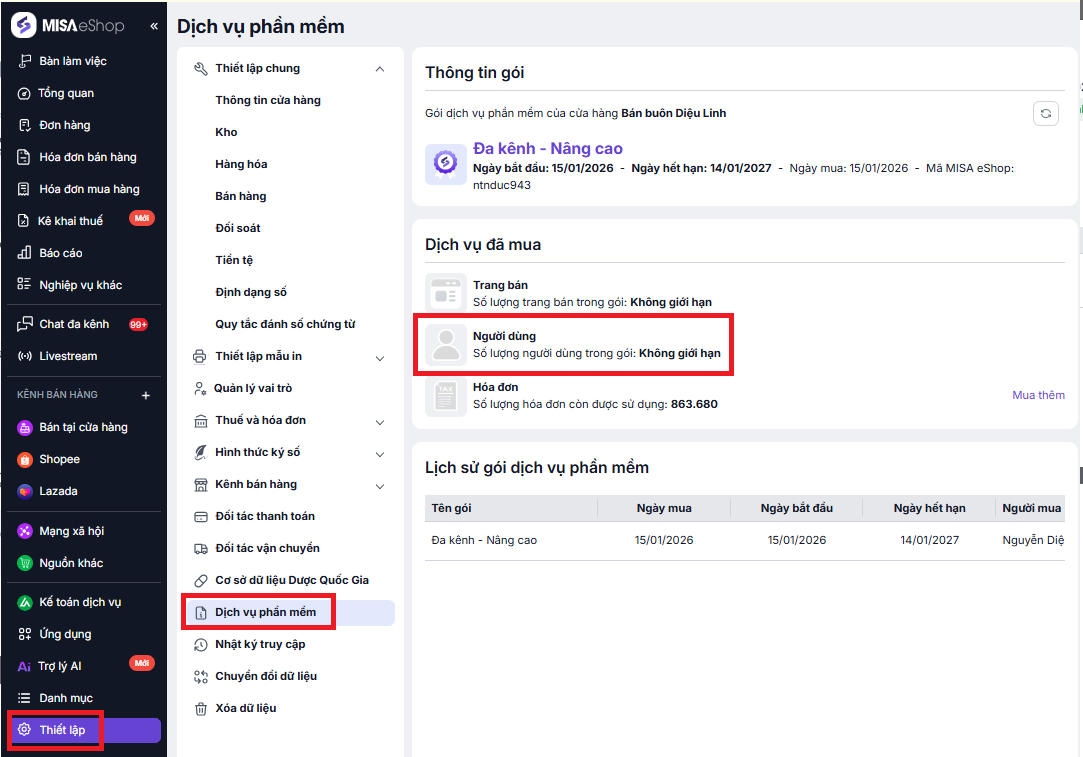Click Bán tại cửa hàng icon
The width and height of the screenshot is (1083, 757).
coord(25,428)
